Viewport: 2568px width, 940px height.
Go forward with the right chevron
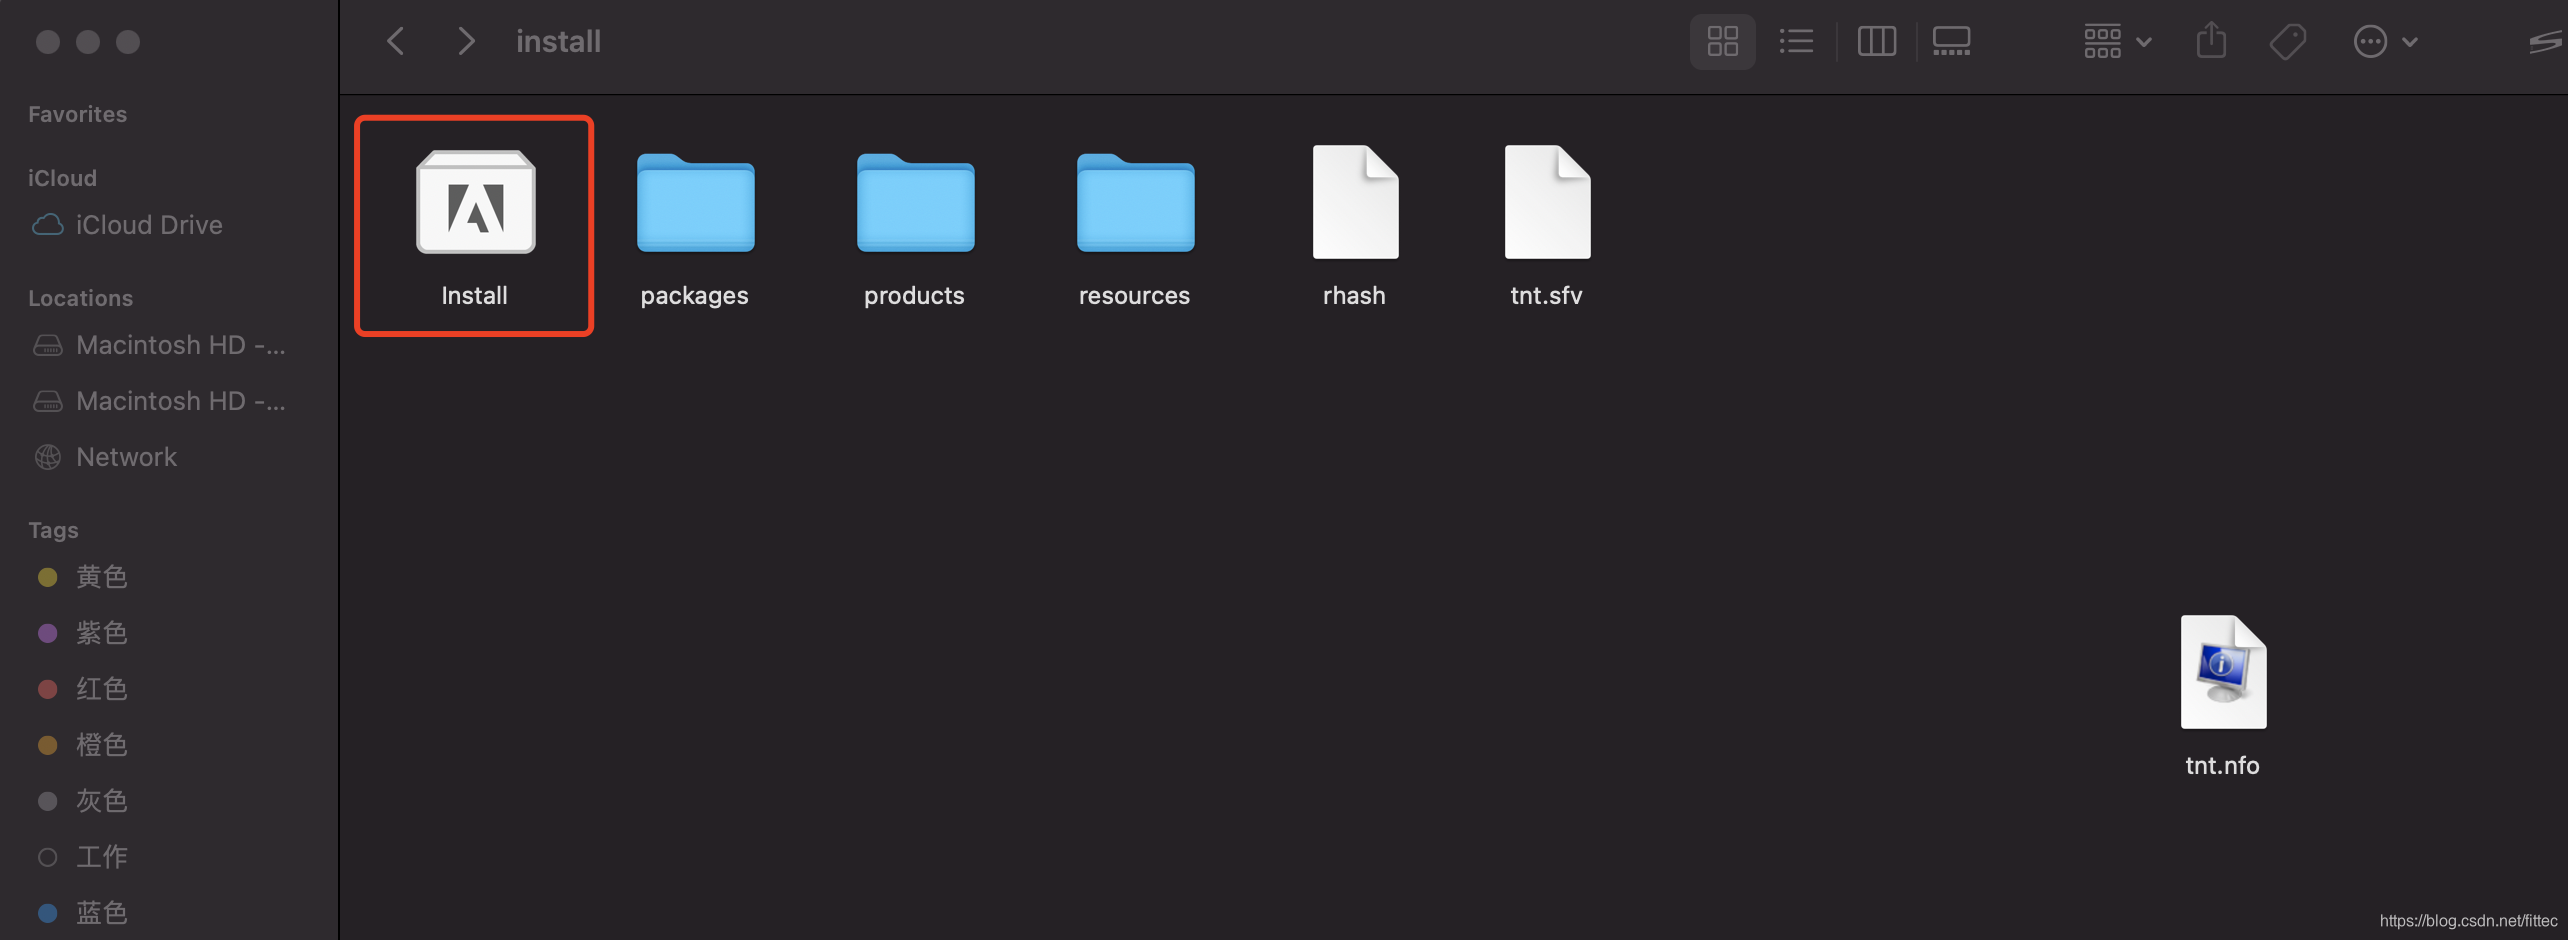(466, 41)
